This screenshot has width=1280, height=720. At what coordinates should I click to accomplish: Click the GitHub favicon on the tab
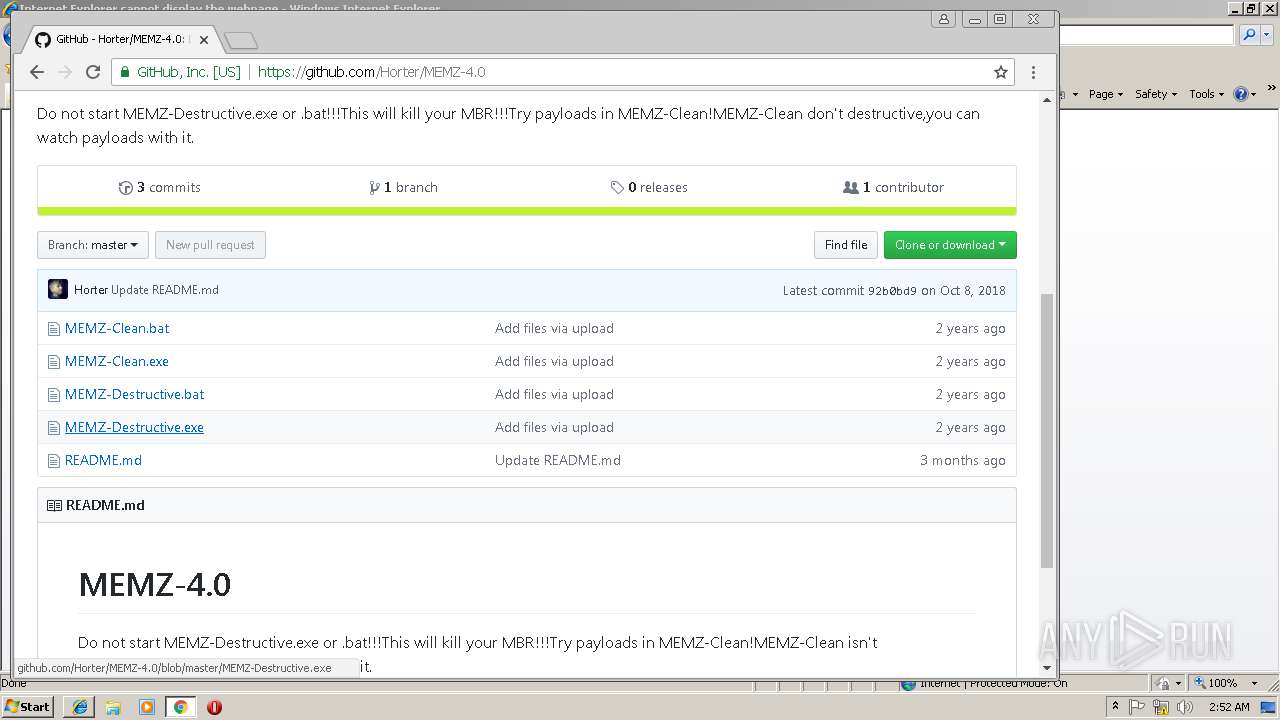42,39
